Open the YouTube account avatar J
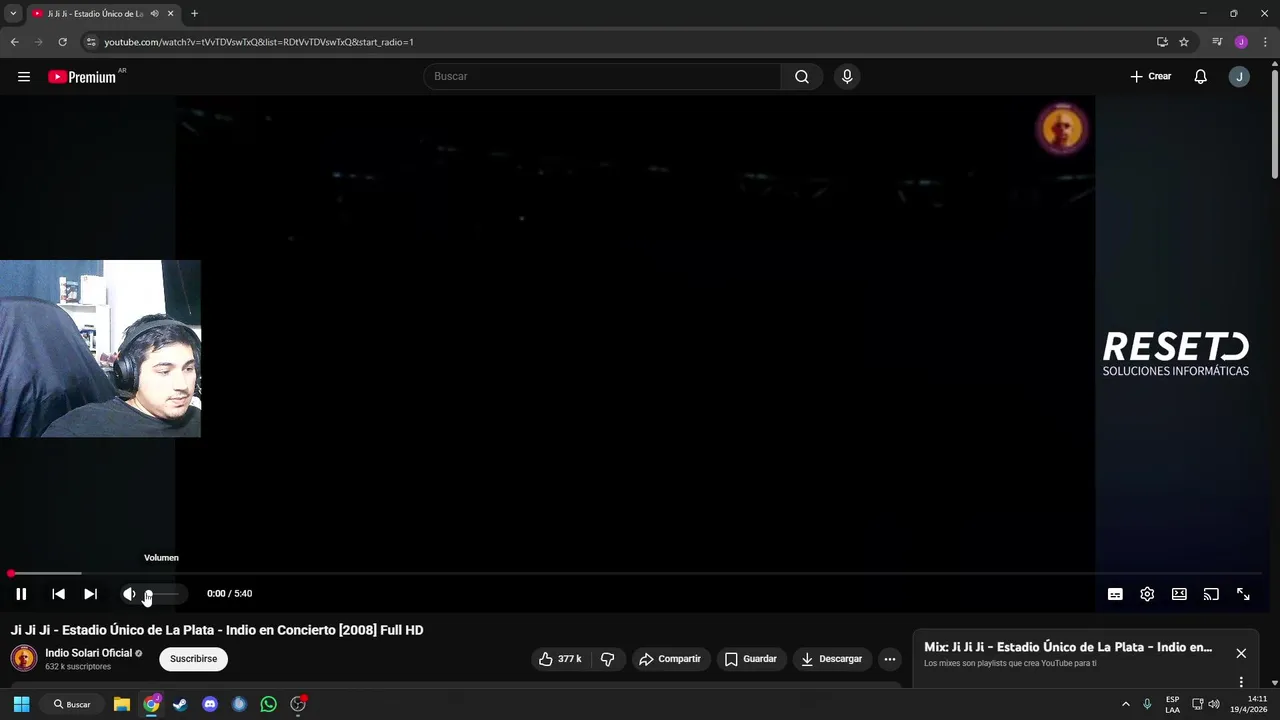Viewport: 1280px width, 720px height. 1239,77
